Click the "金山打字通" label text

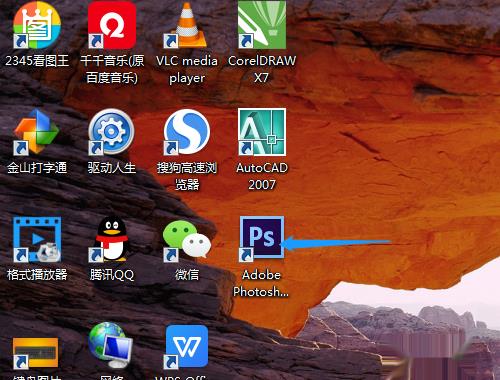coord(37,167)
